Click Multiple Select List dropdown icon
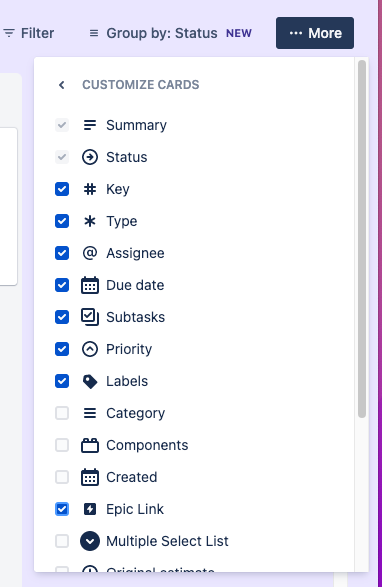The width and height of the screenshot is (382, 587). [x=90, y=541]
